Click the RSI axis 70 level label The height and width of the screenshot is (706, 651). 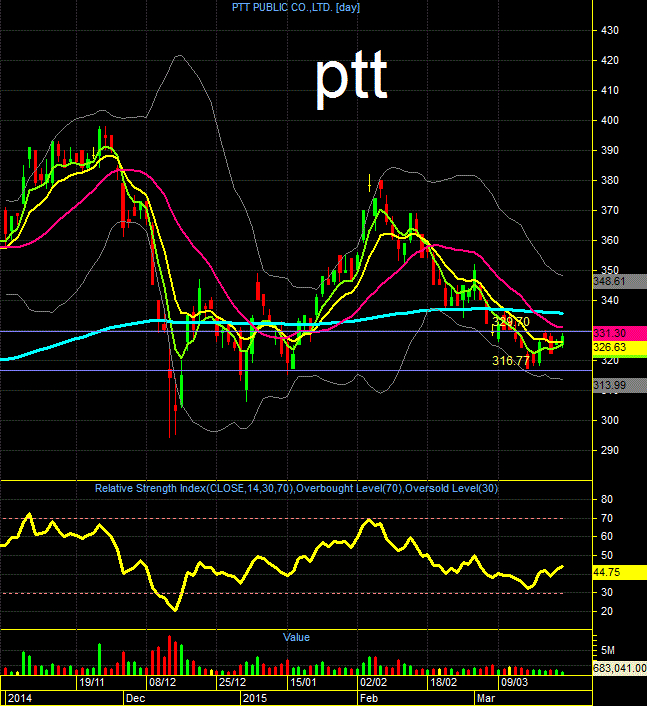607,518
